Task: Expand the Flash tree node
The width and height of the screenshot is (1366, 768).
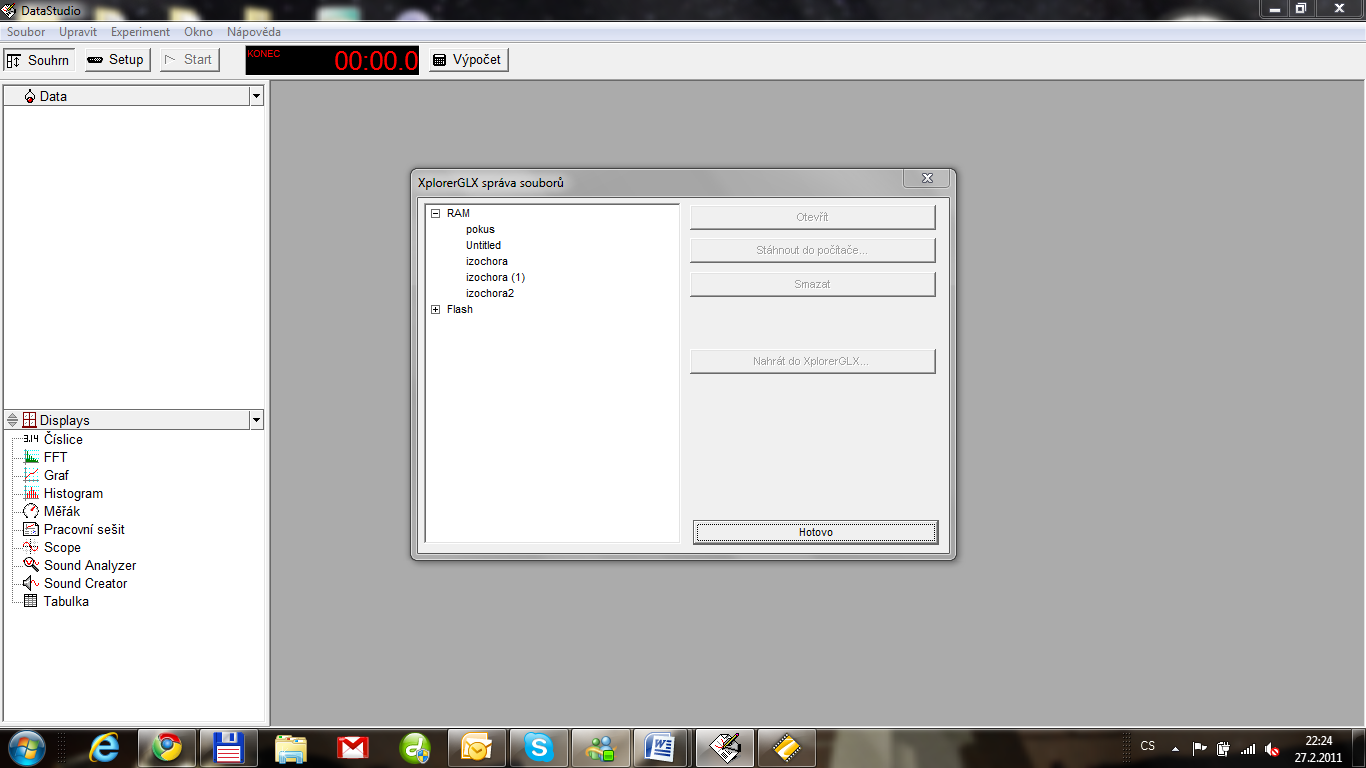Action: click(435, 309)
